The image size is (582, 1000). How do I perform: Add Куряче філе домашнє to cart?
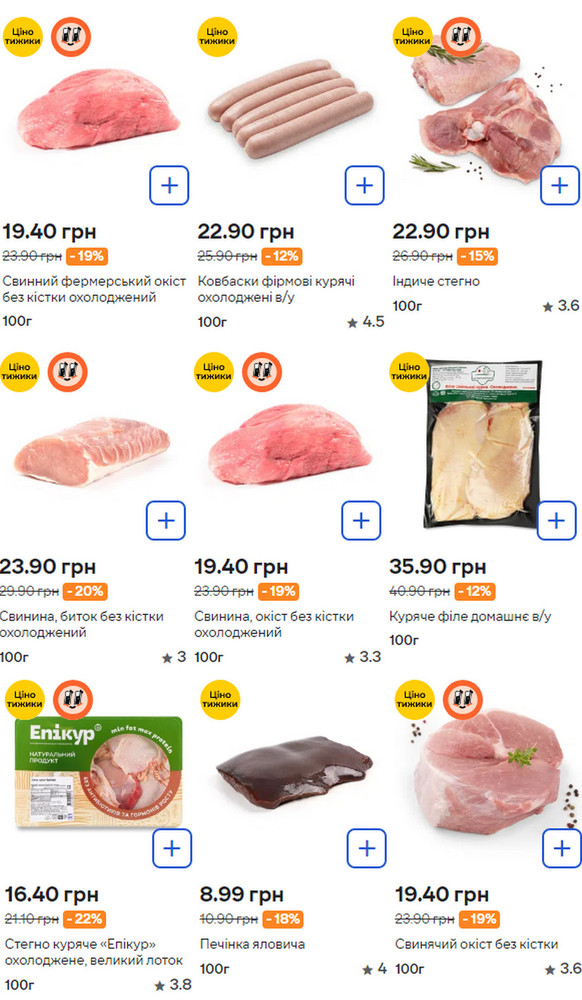tap(557, 520)
